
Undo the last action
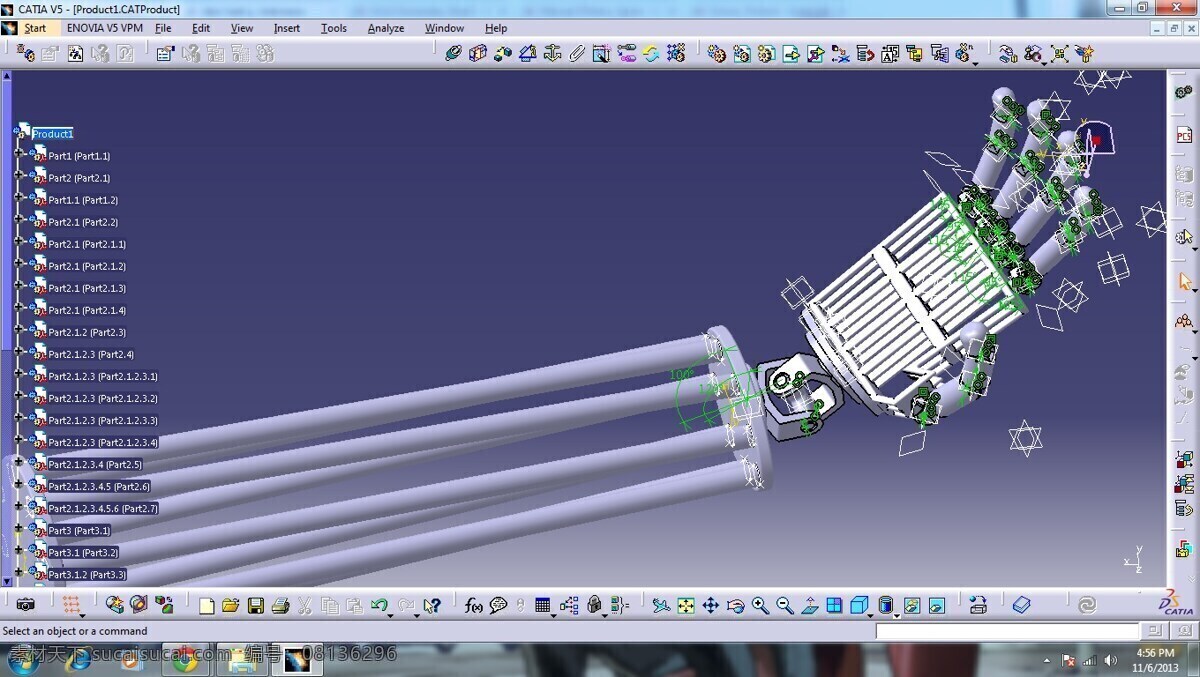[x=378, y=605]
